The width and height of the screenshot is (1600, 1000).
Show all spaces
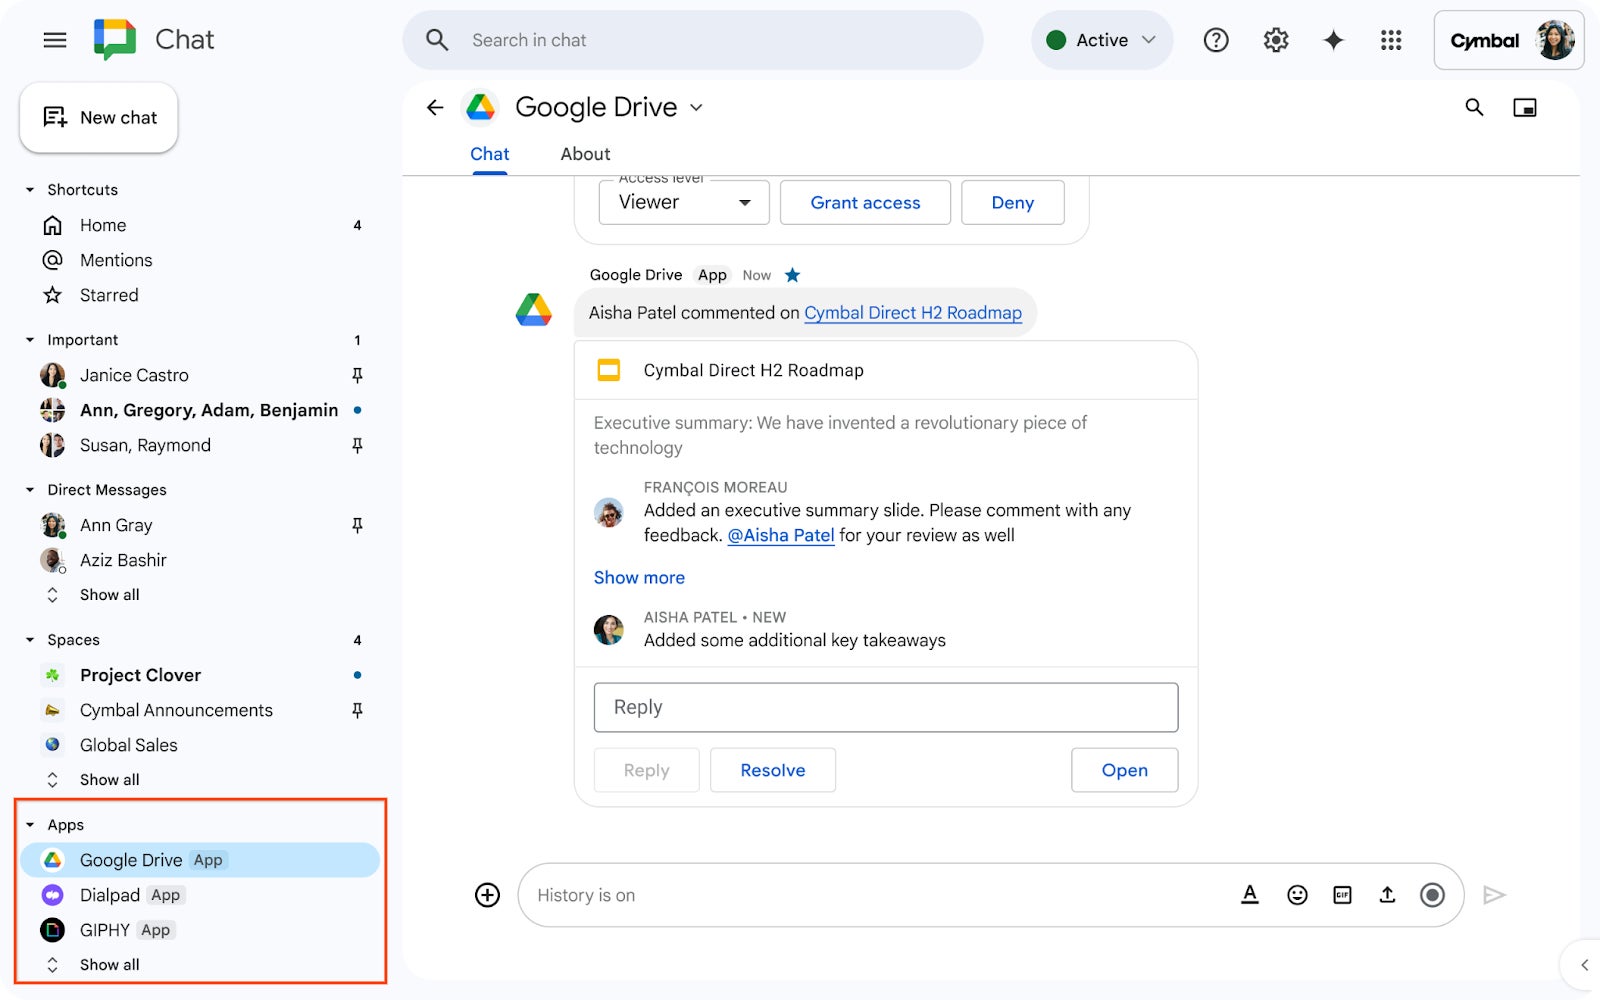pyautogui.click(x=109, y=780)
